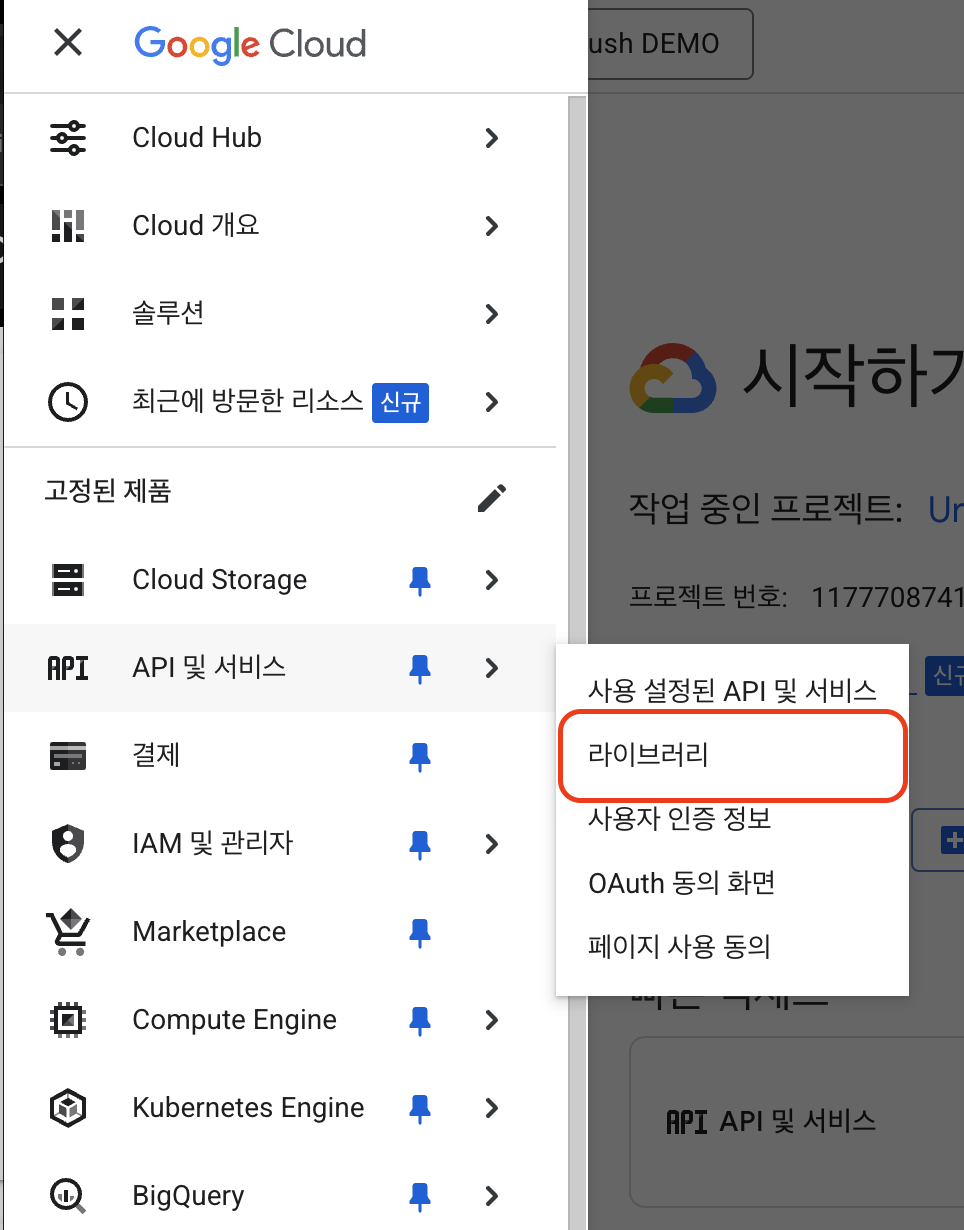The image size is (964, 1230).
Task: Expand the Cloud Storage submenu chevron
Action: tap(491, 580)
